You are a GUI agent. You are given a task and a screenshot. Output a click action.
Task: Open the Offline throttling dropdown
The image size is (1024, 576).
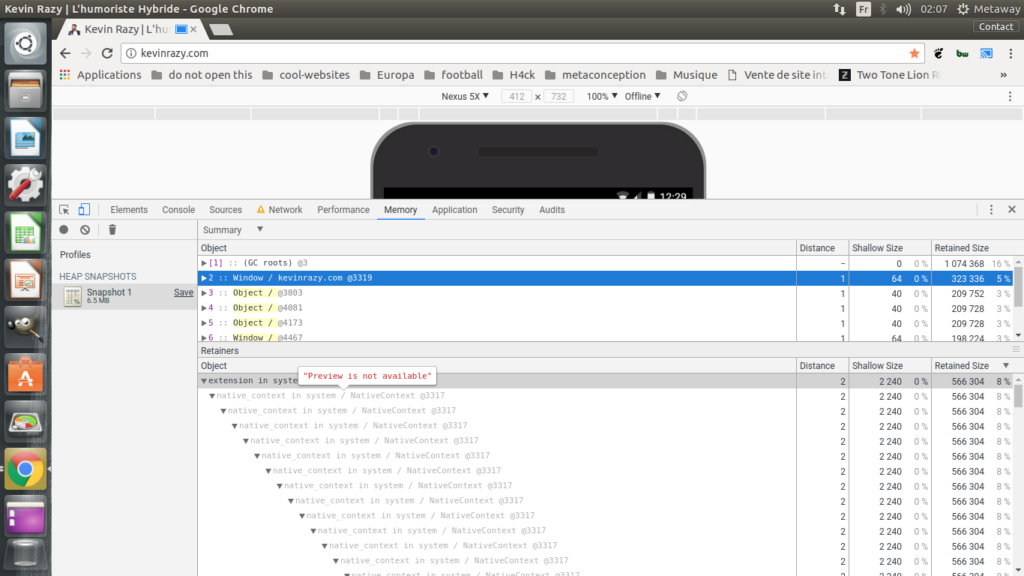click(643, 96)
